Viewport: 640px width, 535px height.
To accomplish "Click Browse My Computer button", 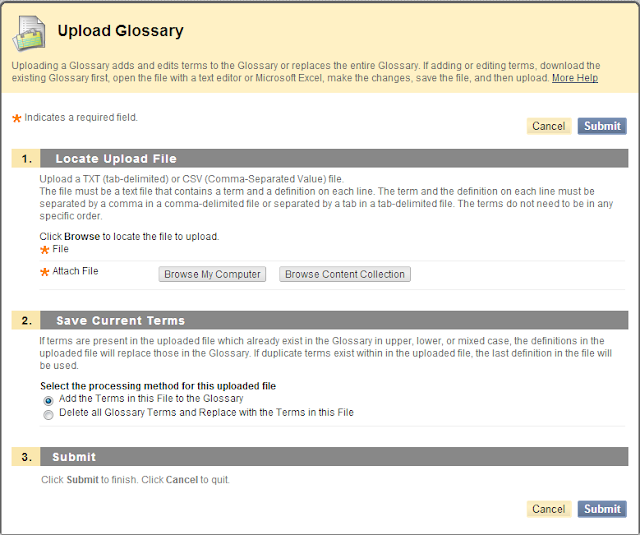I will point(212,274).
